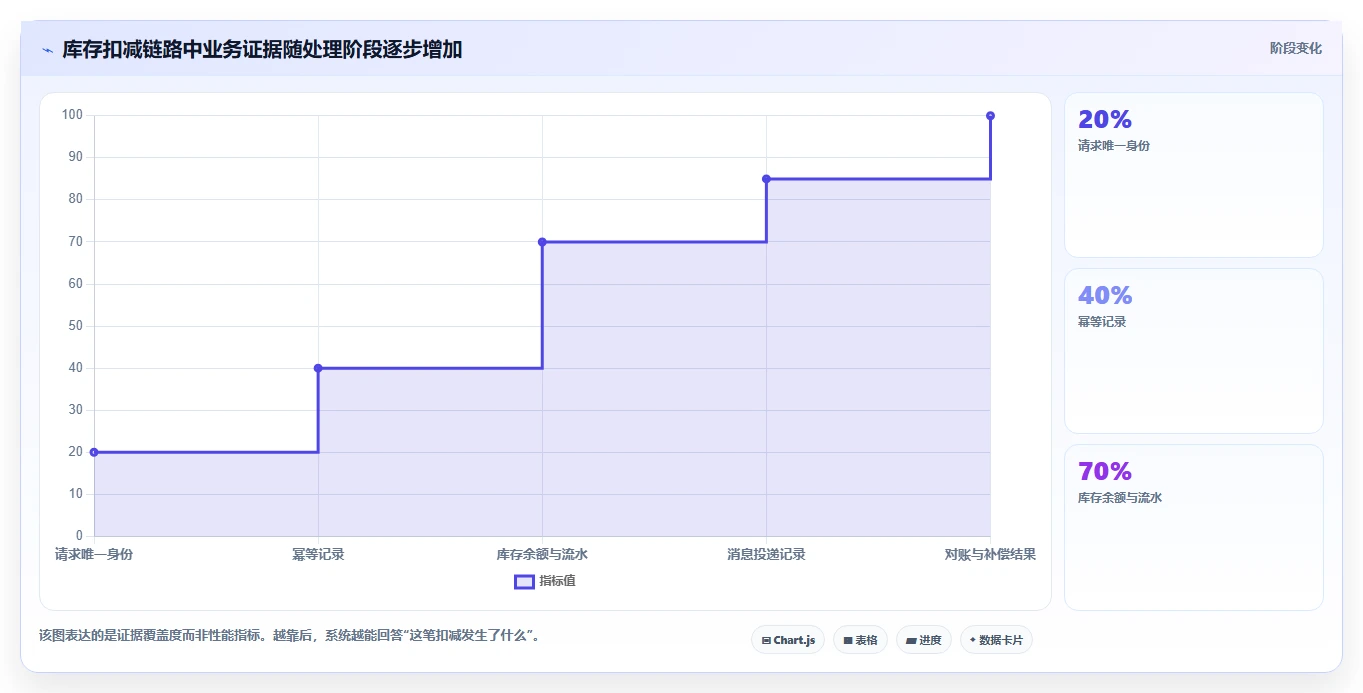Click the 指标值 legend label
This screenshot has height=693, width=1363.
pyautogui.click(x=557, y=581)
